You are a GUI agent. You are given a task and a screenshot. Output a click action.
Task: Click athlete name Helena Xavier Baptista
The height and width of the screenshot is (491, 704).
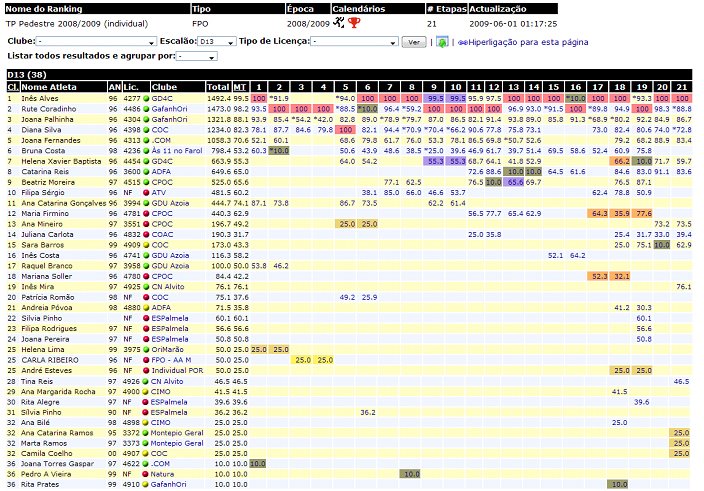[x=61, y=161]
